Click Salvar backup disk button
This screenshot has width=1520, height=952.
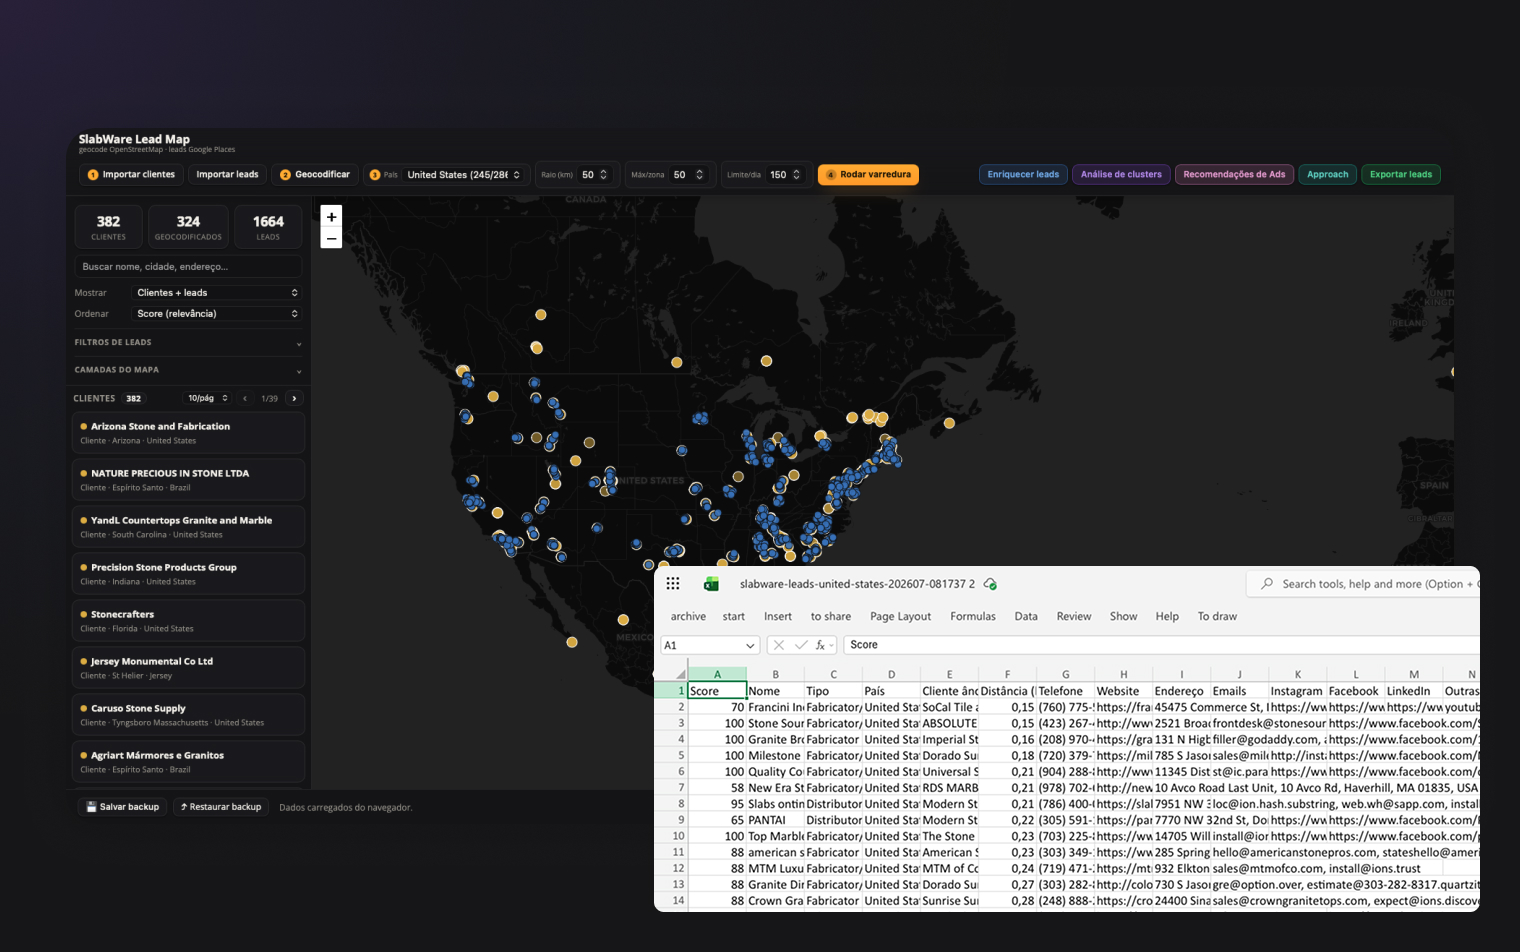122,807
